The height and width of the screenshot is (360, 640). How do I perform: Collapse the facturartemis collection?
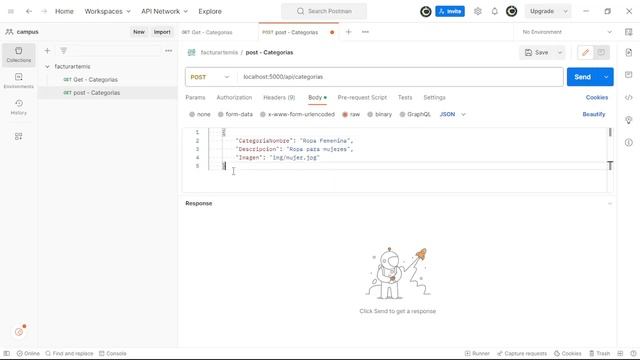coord(47,67)
